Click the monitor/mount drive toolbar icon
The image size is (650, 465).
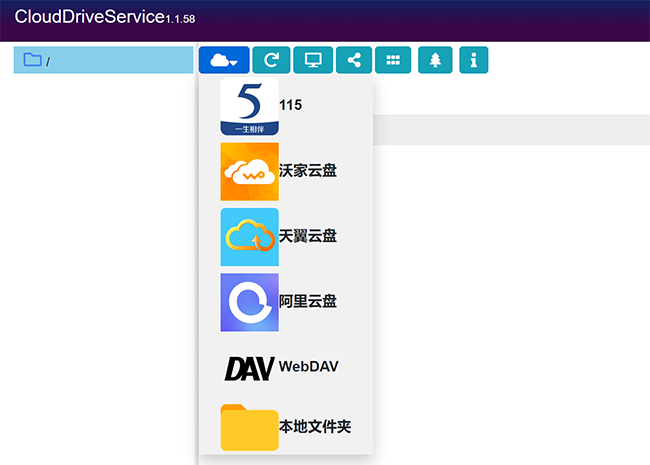313,60
